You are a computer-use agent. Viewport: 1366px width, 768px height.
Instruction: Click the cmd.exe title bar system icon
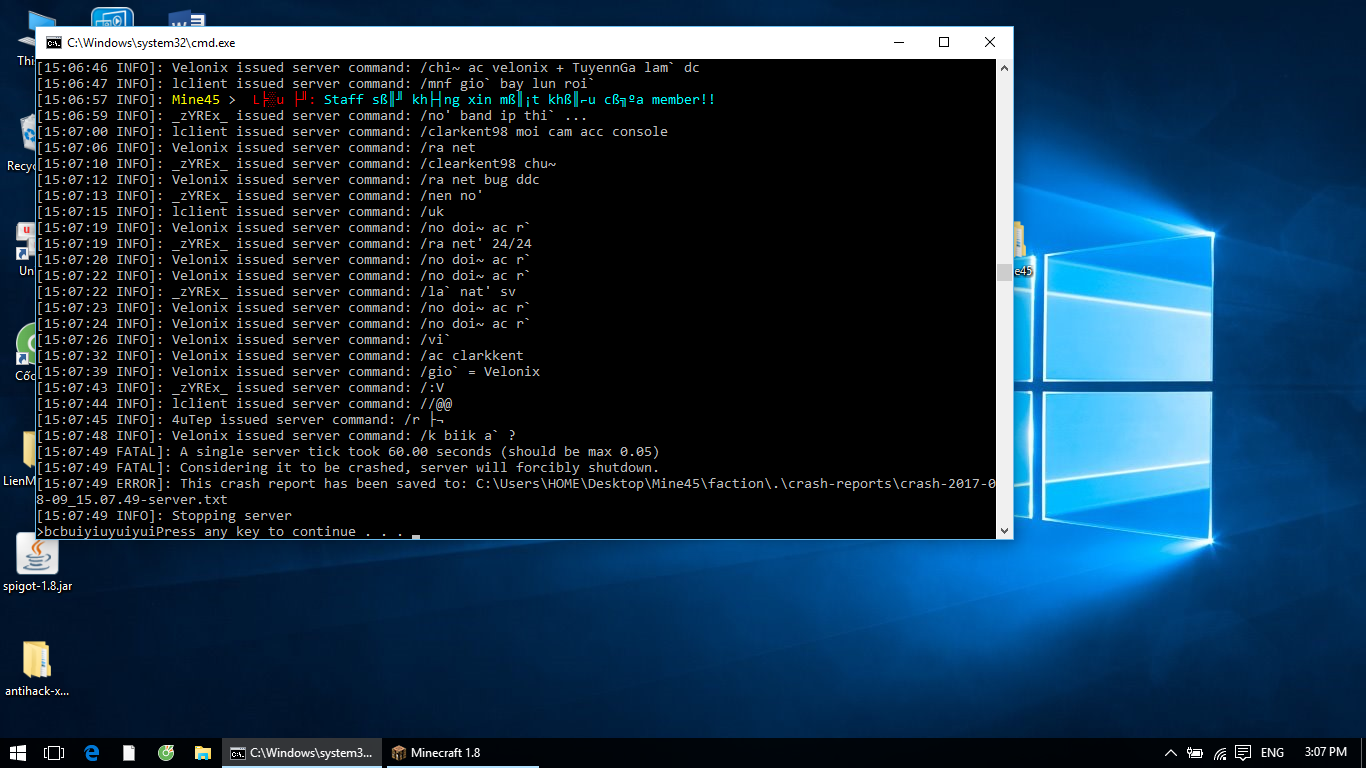pyautogui.click(x=53, y=43)
